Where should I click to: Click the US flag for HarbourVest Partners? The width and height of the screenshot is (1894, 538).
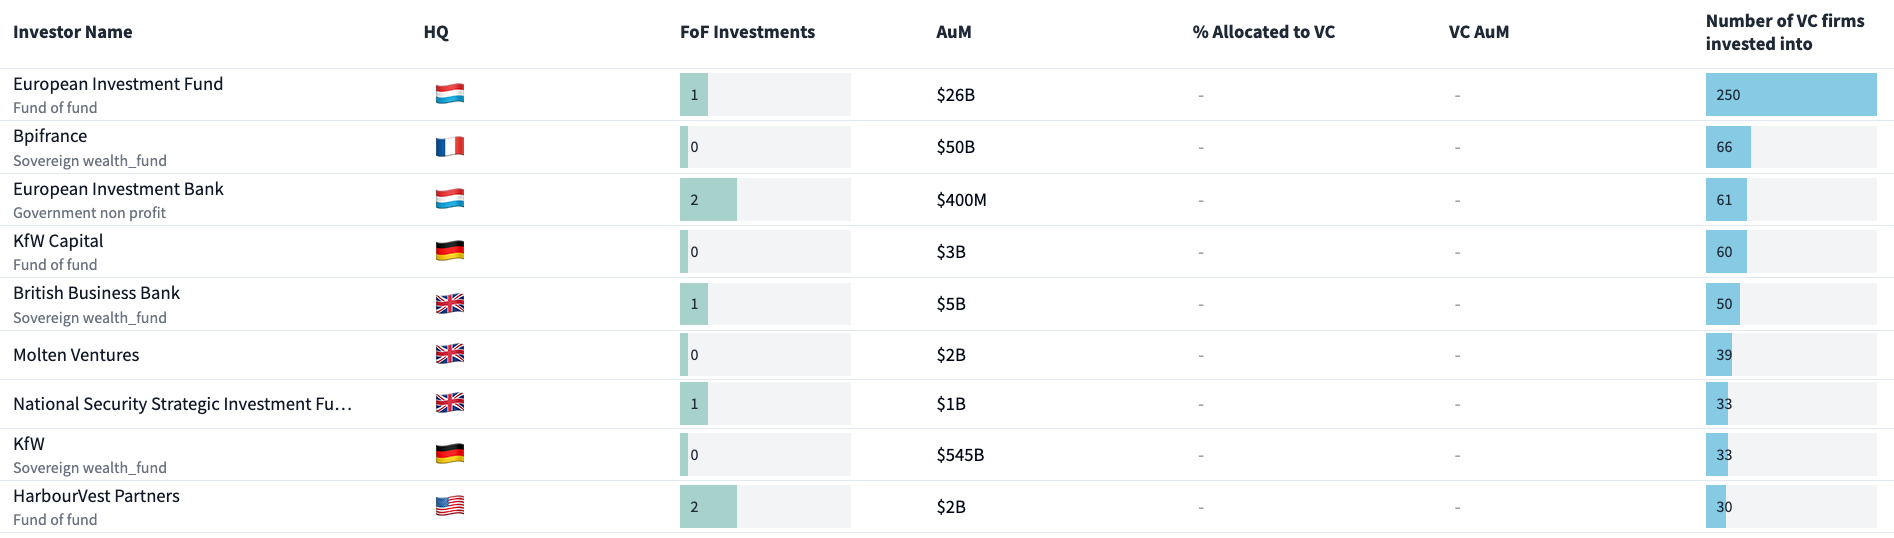pos(450,506)
